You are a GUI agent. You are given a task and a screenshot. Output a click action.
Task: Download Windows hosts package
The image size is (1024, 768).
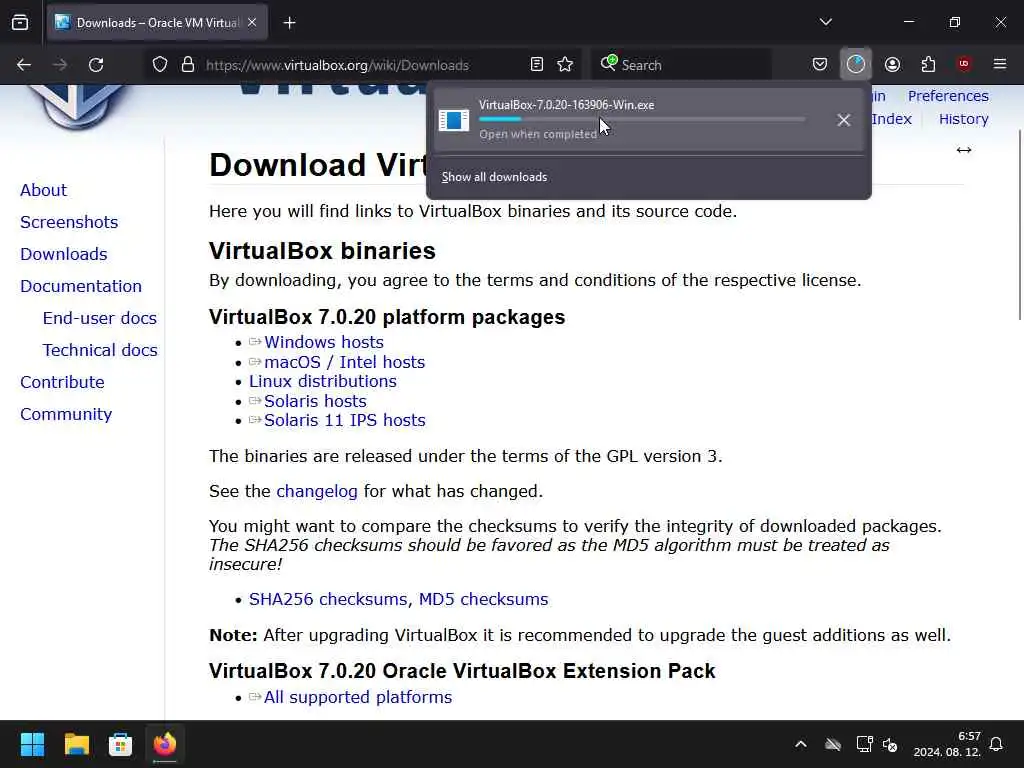point(324,342)
